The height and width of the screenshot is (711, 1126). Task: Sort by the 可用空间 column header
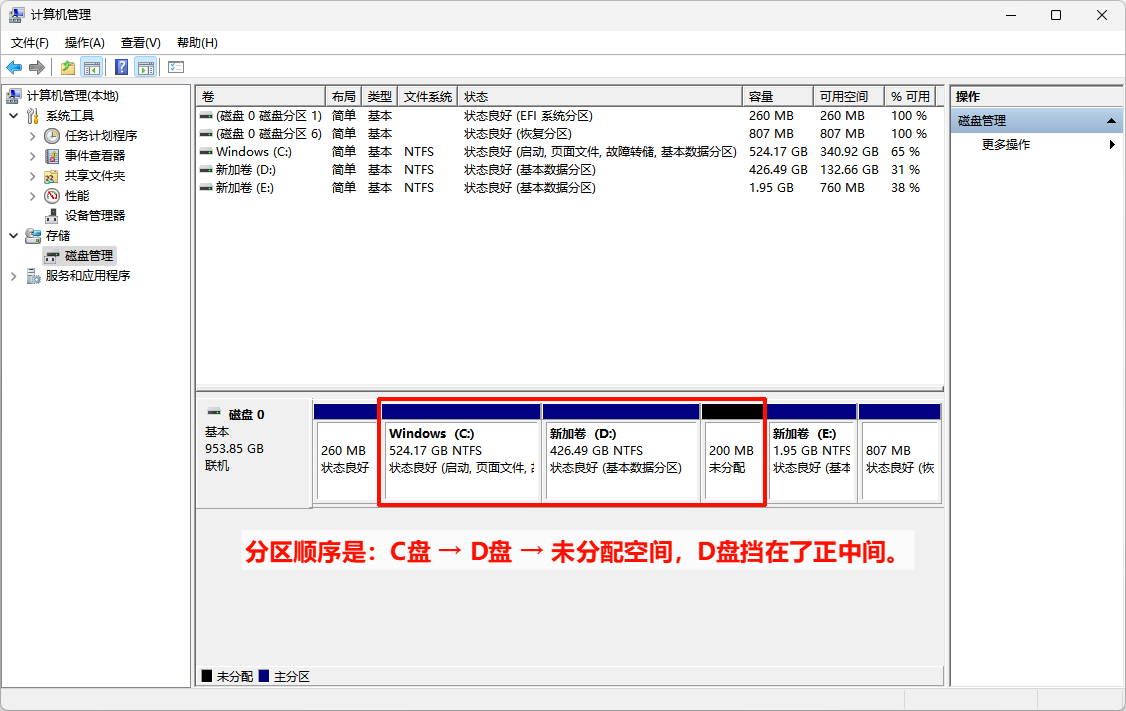pyautogui.click(x=849, y=96)
